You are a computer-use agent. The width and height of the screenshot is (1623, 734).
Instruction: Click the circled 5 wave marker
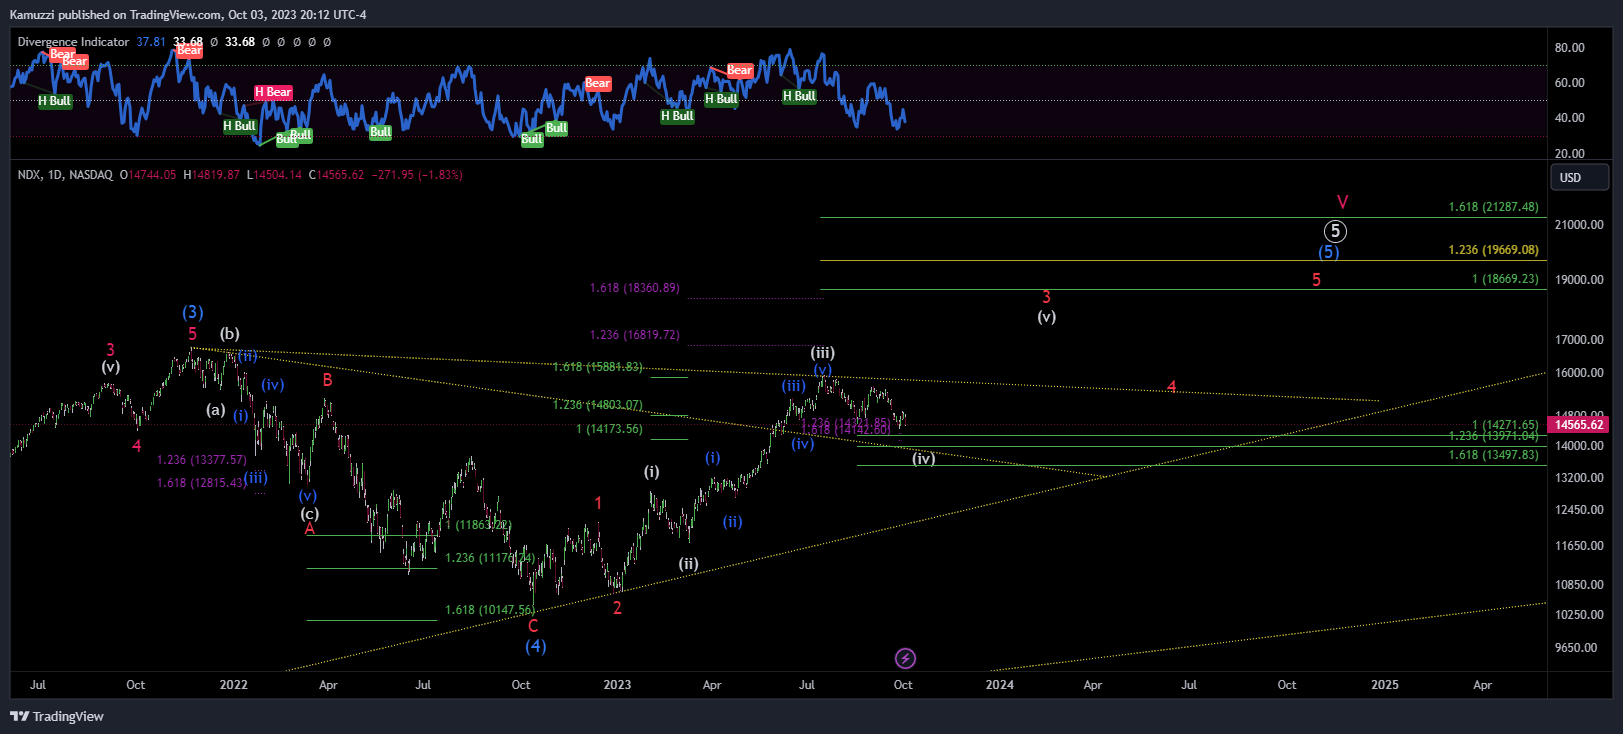point(1335,232)
